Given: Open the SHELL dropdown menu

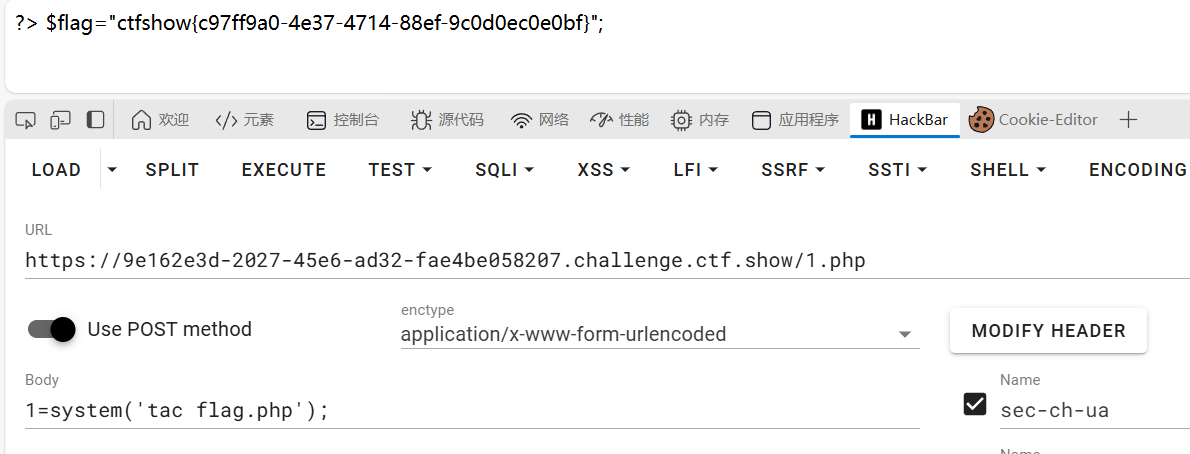Looking at the screenshot, I should point(1008,170).
